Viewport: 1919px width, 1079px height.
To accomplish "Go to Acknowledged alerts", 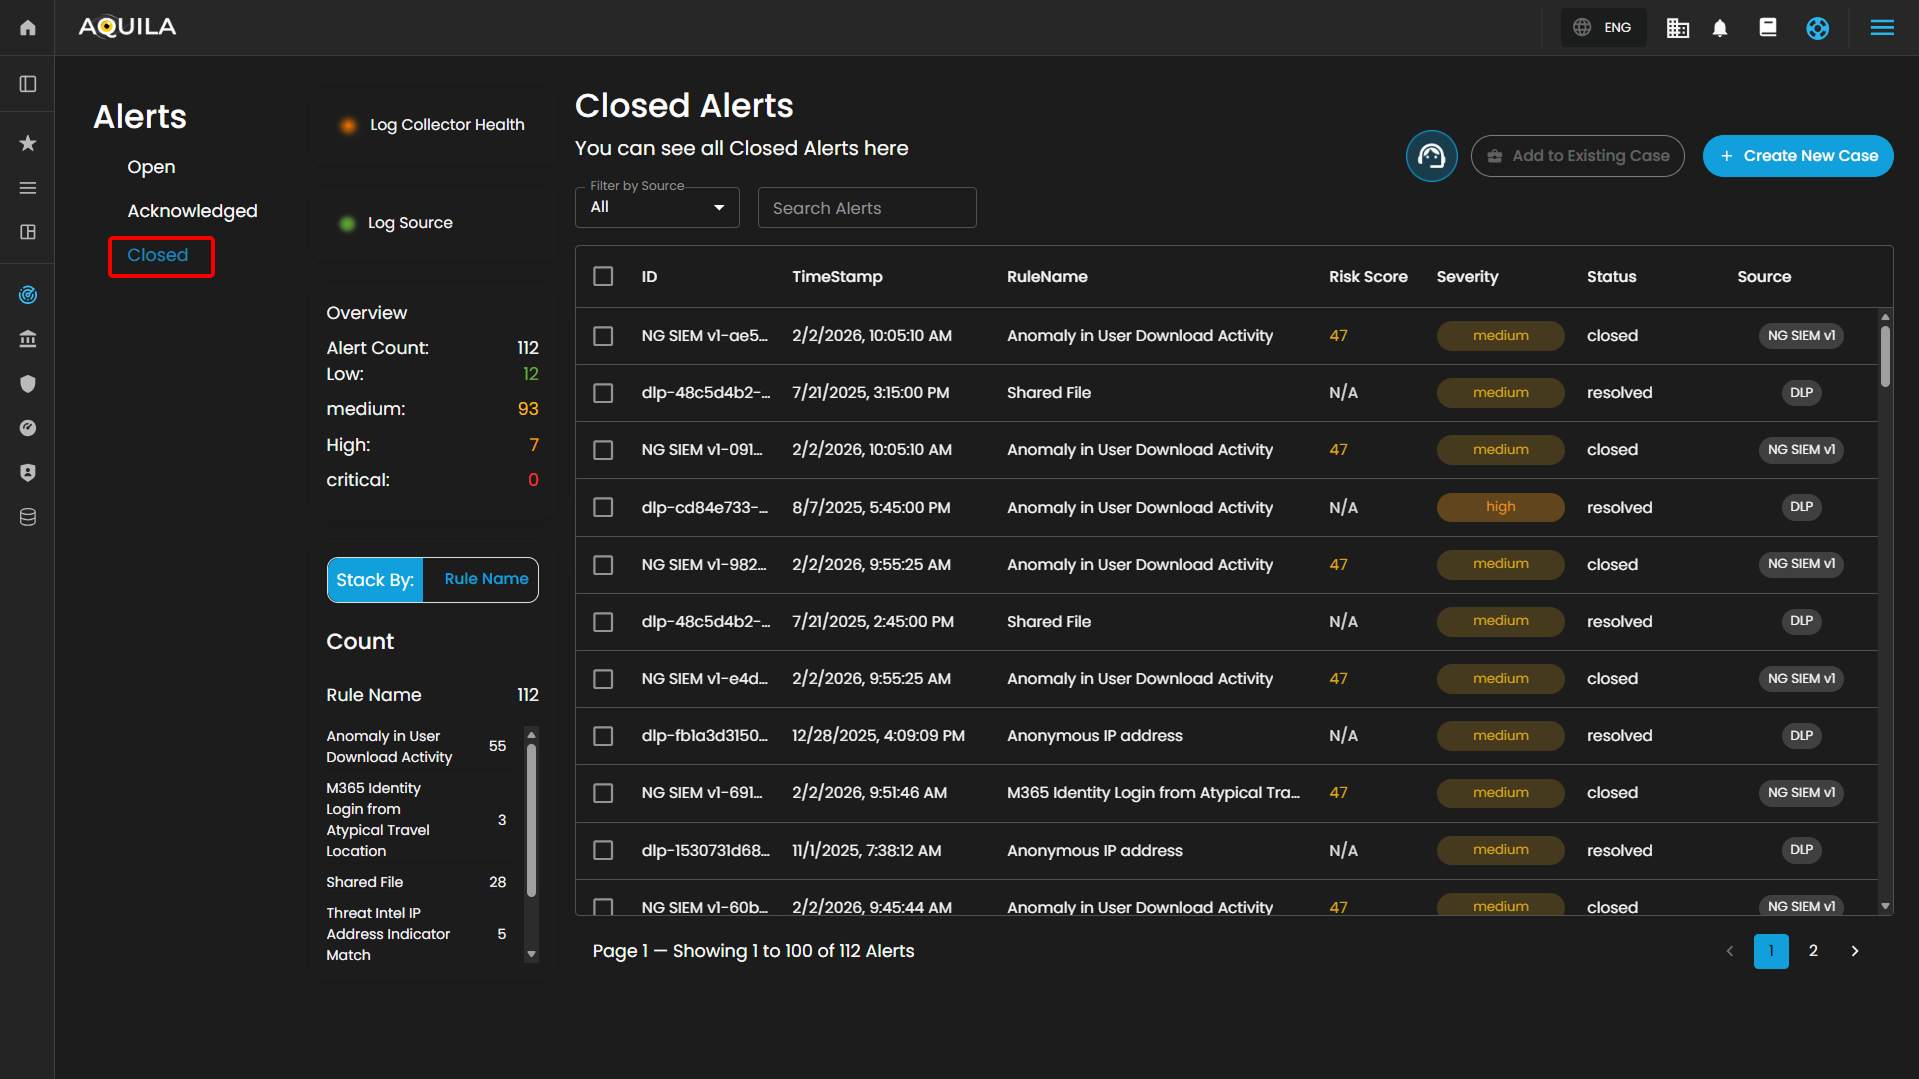I will [192, 211].
